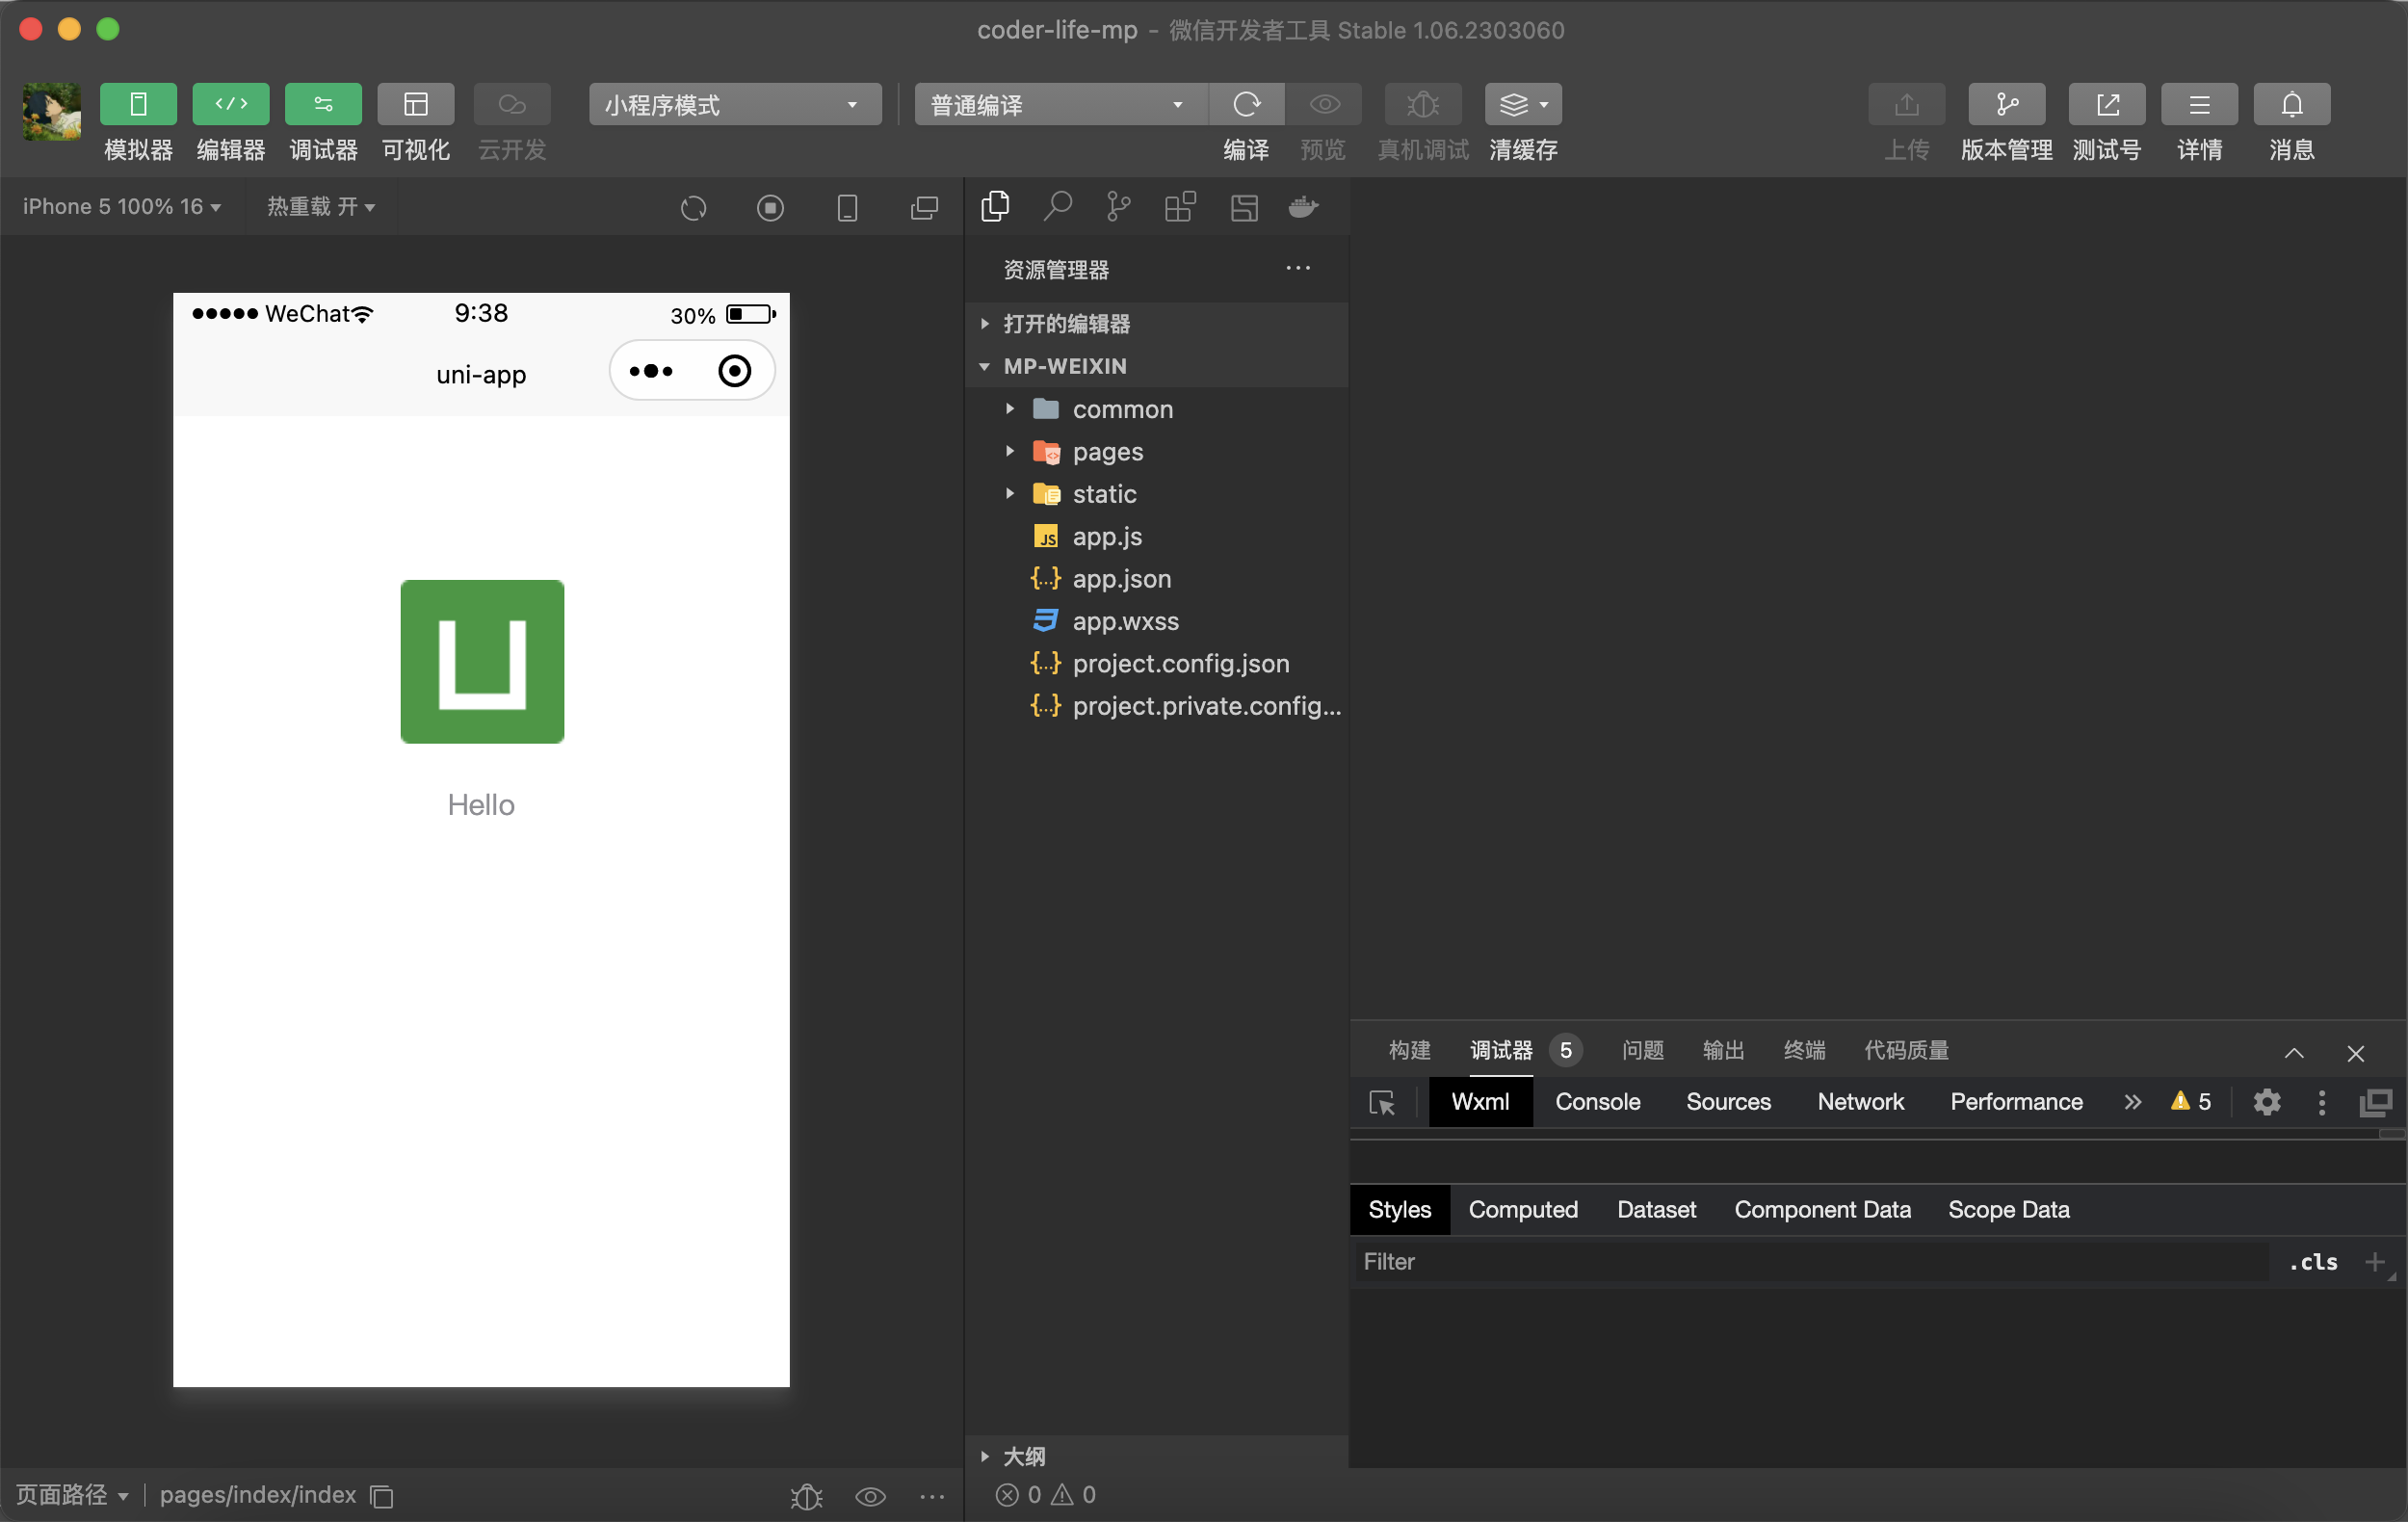
Task: Switch to the 代码质量 tab
Action: pyautogui.click(x=1906, y=1050)
